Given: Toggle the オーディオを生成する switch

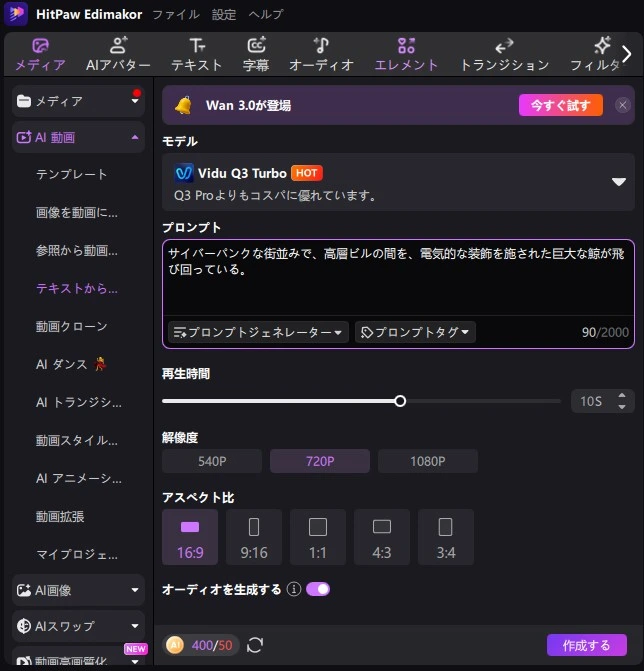Looking at the screenshot, I should (x=318, y=589).
